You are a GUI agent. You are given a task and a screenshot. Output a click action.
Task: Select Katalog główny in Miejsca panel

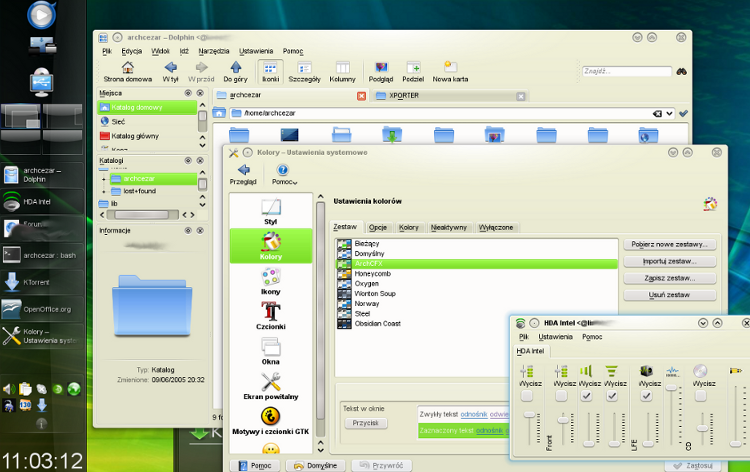tap(148, 136)
